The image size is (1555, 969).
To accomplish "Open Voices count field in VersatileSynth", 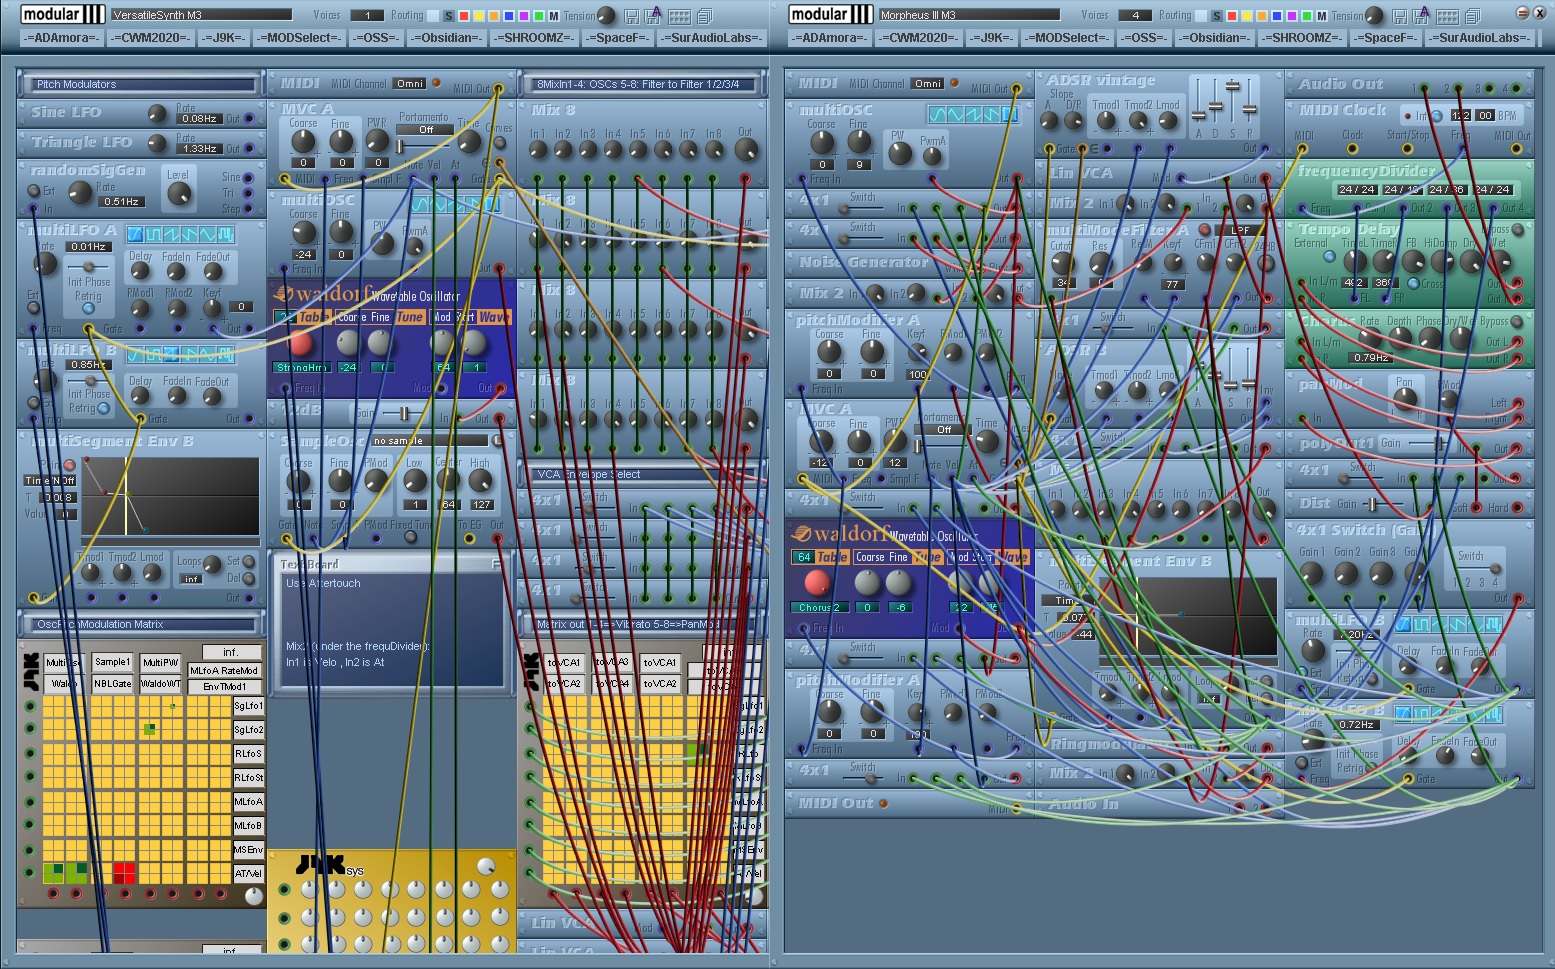I will pyautogui.click(x=368, y=15).
